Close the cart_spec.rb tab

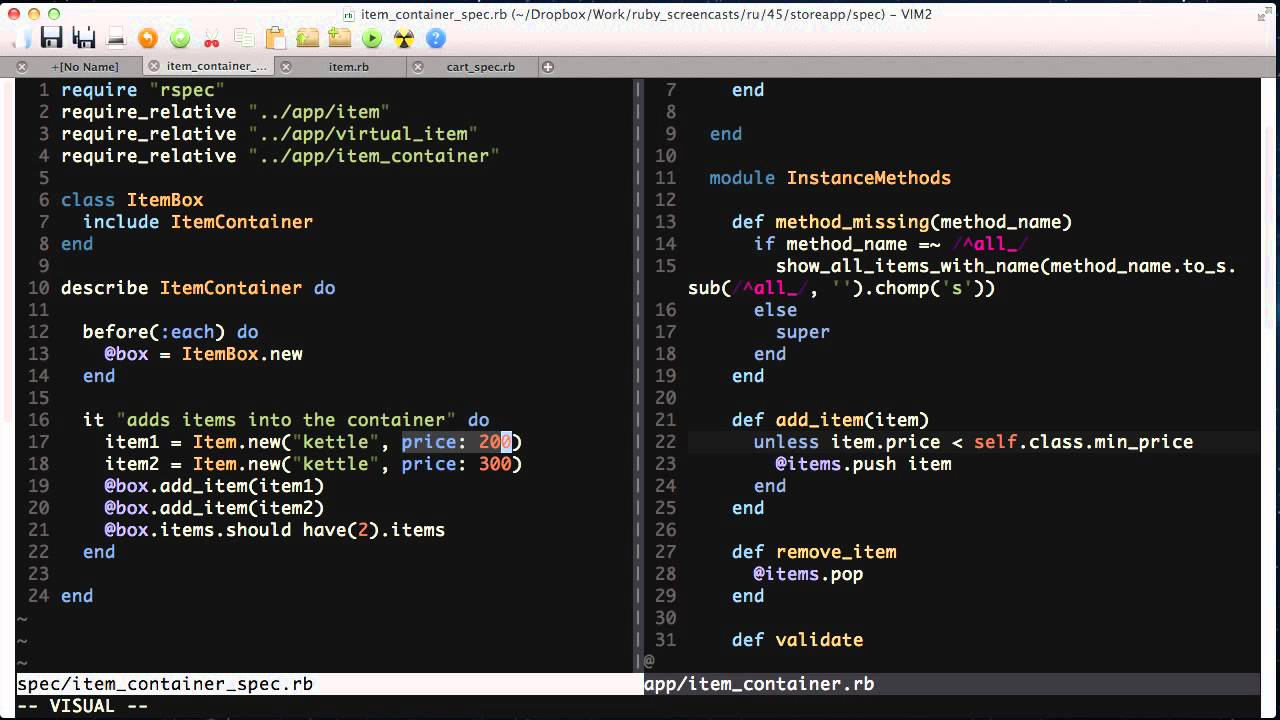pyautogui.click(x=418, y=67)
